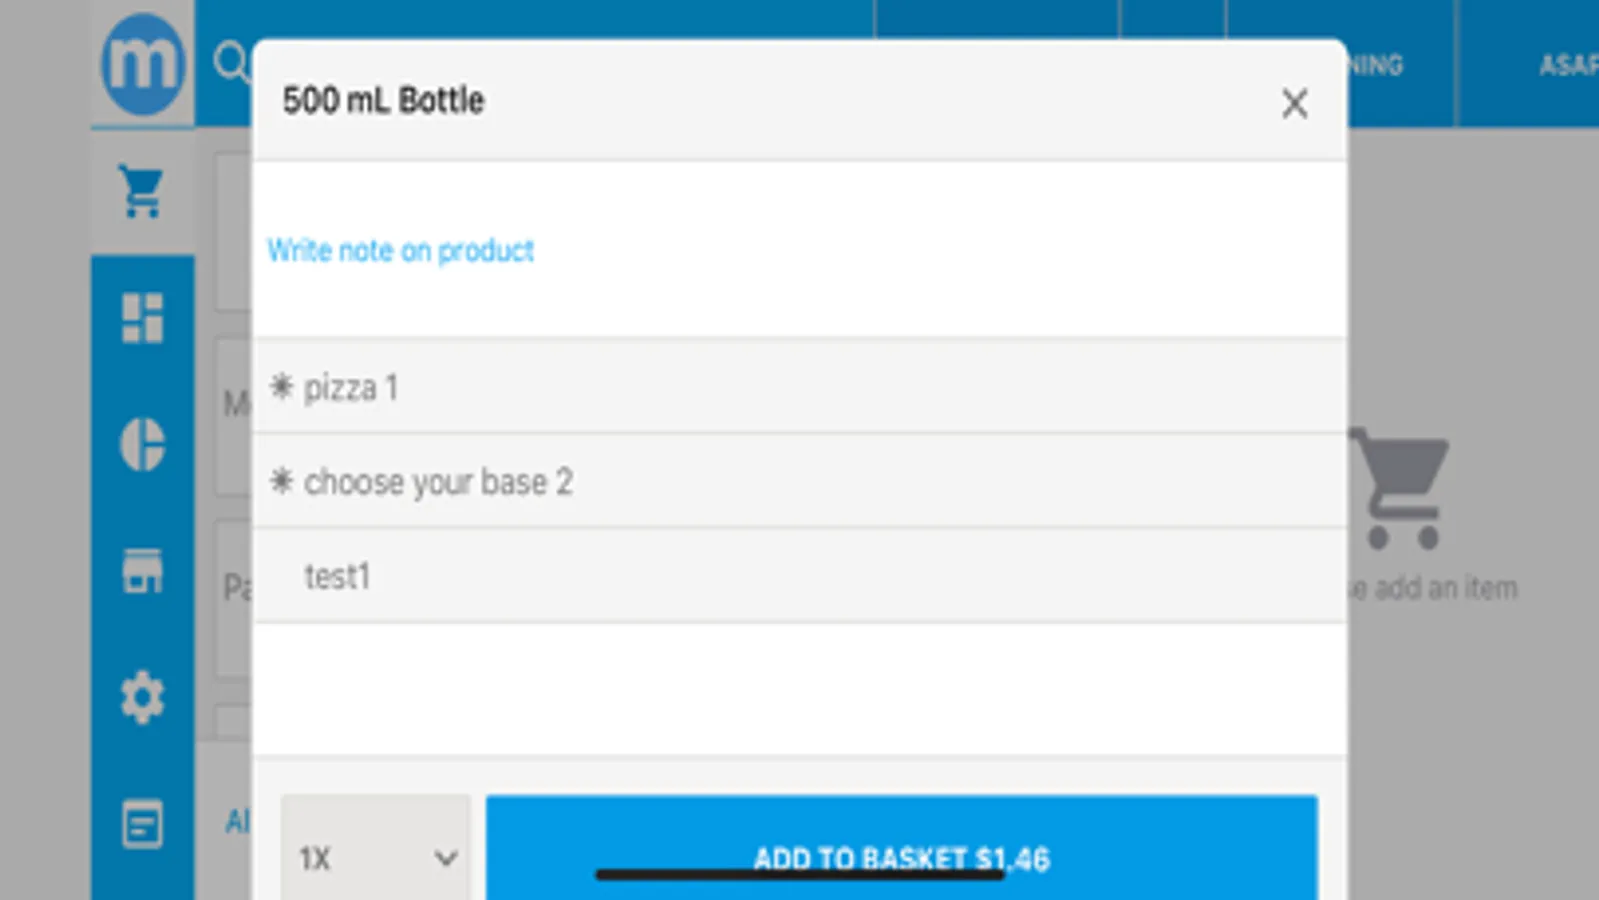Close the 500 mL Bottle dialog

(x=1294, y=103)
